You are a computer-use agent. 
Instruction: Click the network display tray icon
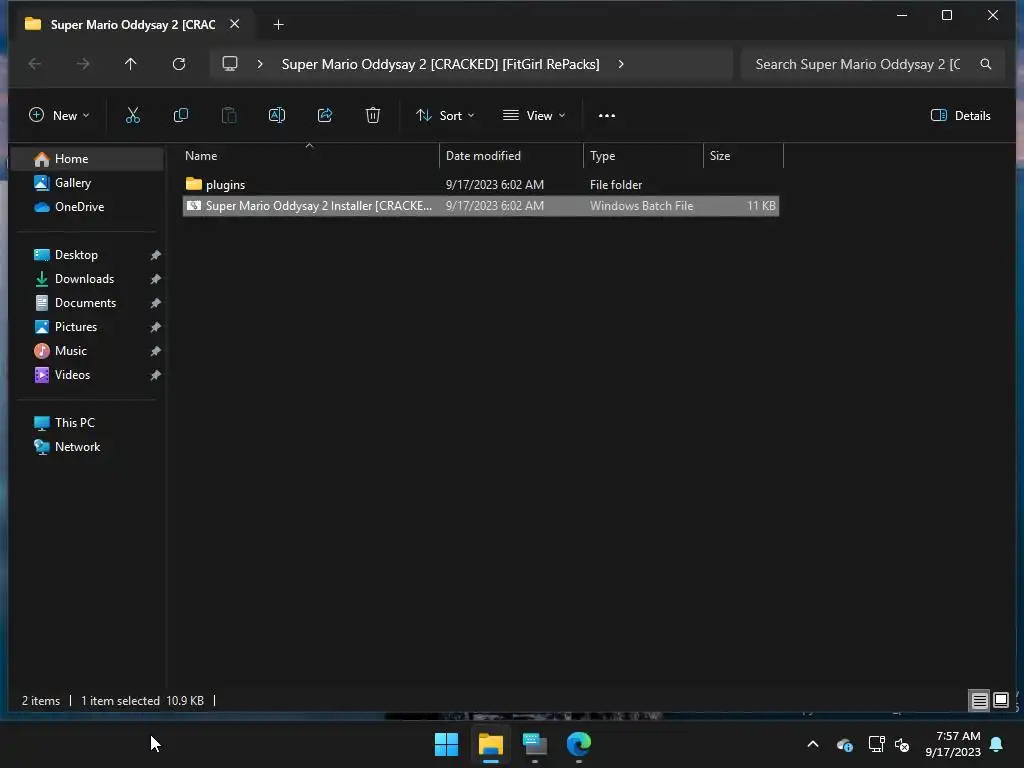tap(876, 744)
